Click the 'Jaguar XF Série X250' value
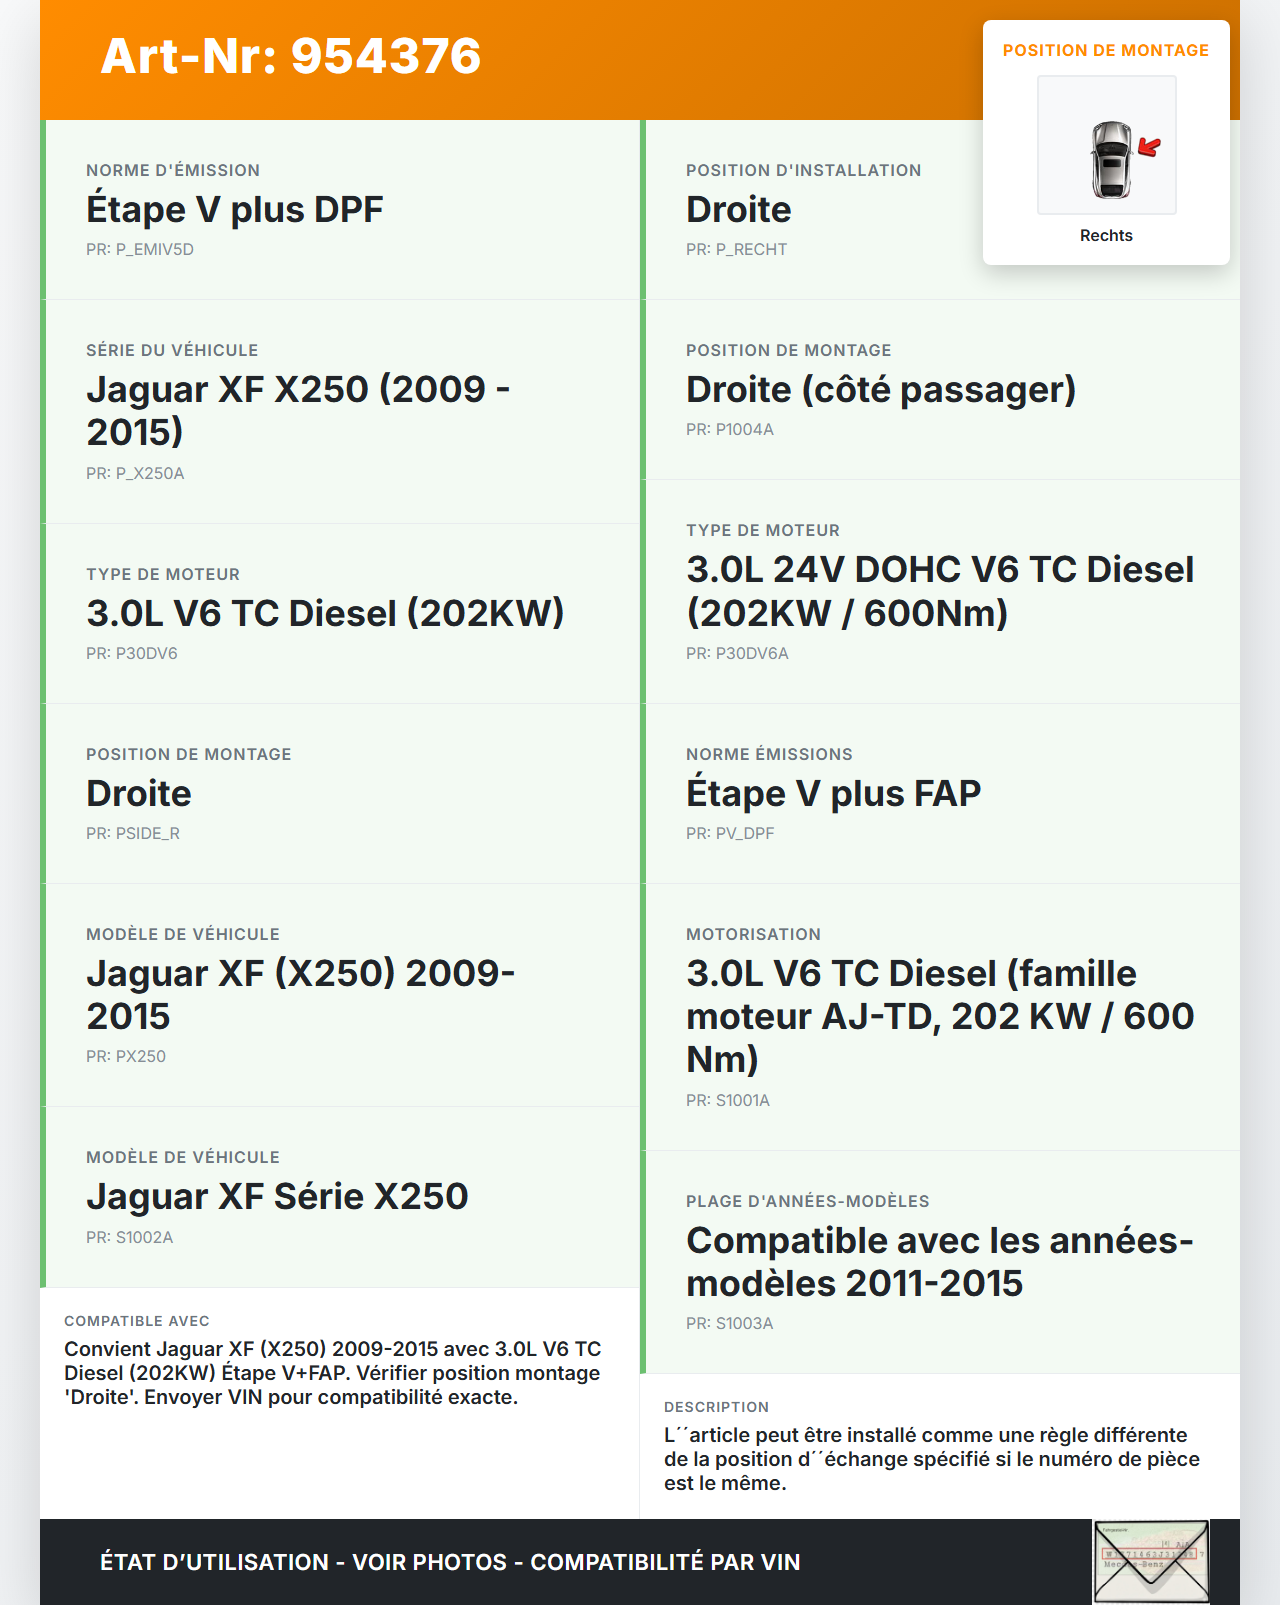This screenshot has height=1605, width=1280. pyautogui.click(x=277, y=1196)
